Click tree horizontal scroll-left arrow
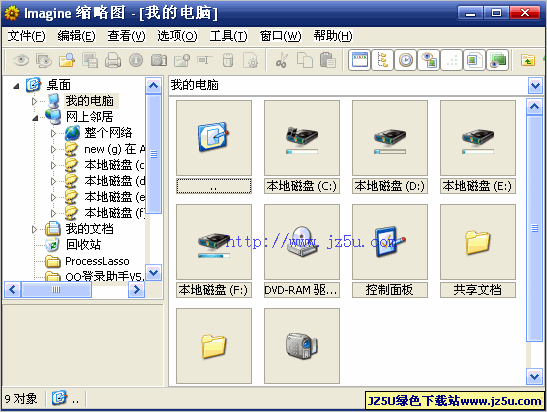Viewport: 547px width, 412px height. pos(13,290)
